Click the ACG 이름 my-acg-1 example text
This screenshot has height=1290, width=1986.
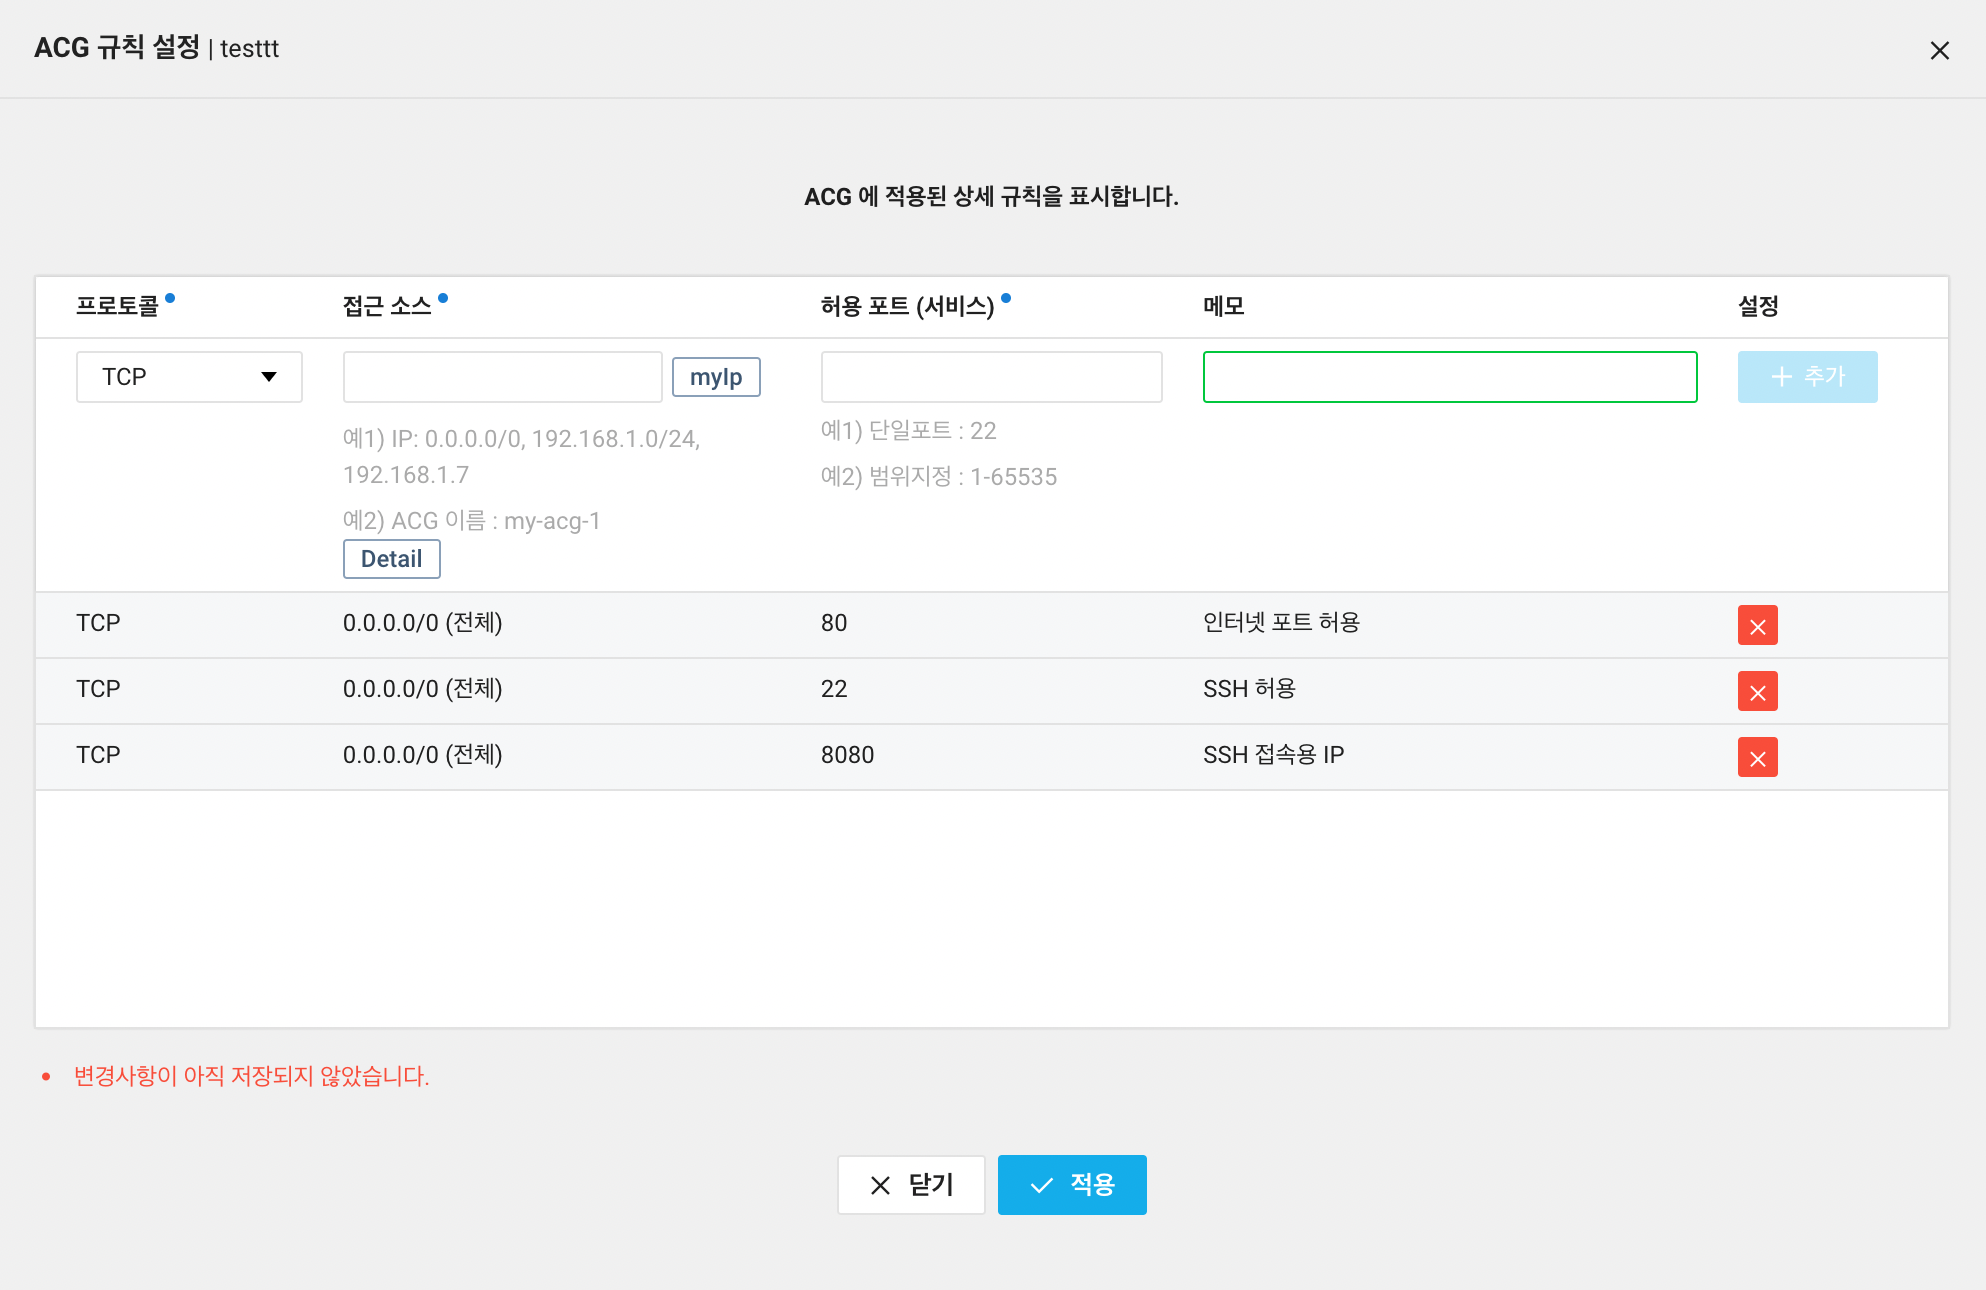(x=471, y=521)
